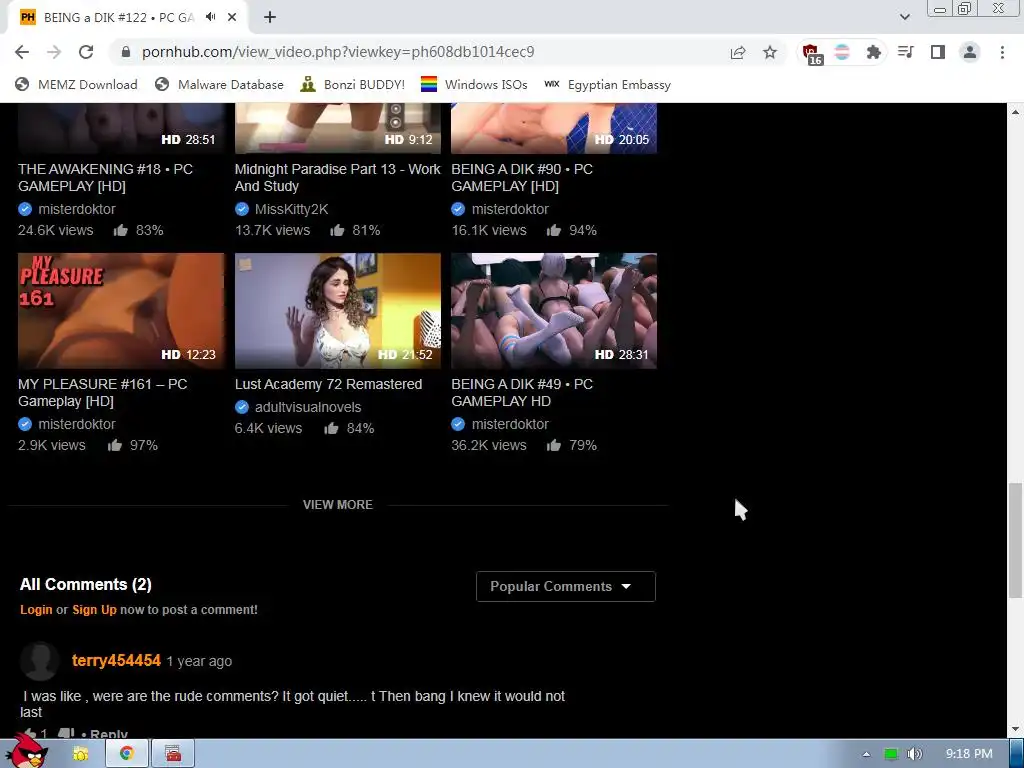Viewport: 1024px width, 768px height.
Task: Open a new browser tab
Action: [270, 17]
